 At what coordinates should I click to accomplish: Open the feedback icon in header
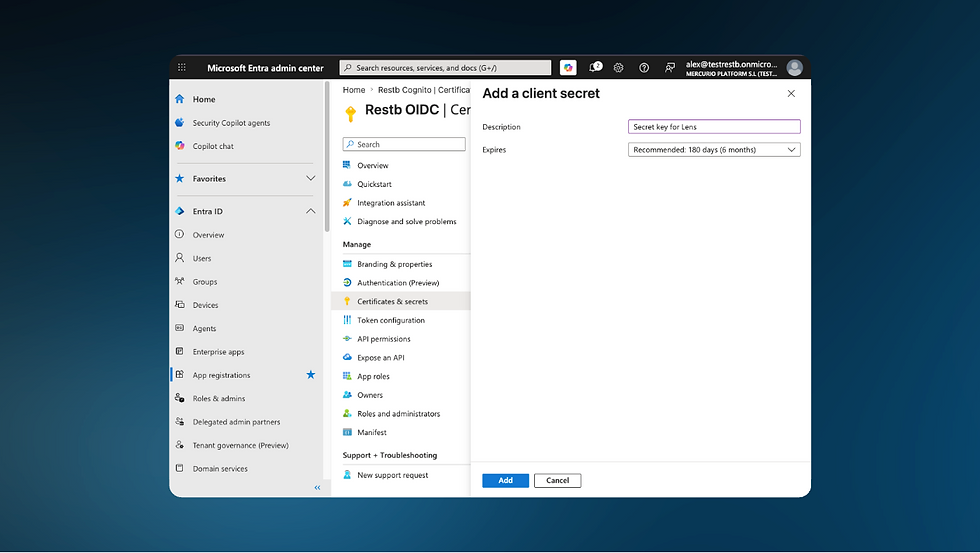click(669, 67)
